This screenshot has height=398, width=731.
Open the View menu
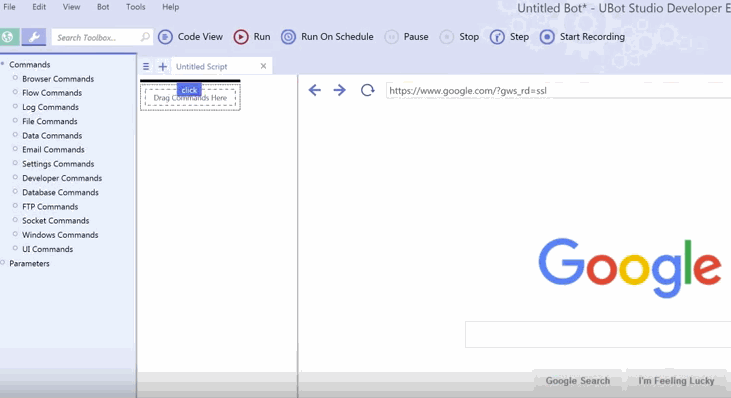[71, 7]
